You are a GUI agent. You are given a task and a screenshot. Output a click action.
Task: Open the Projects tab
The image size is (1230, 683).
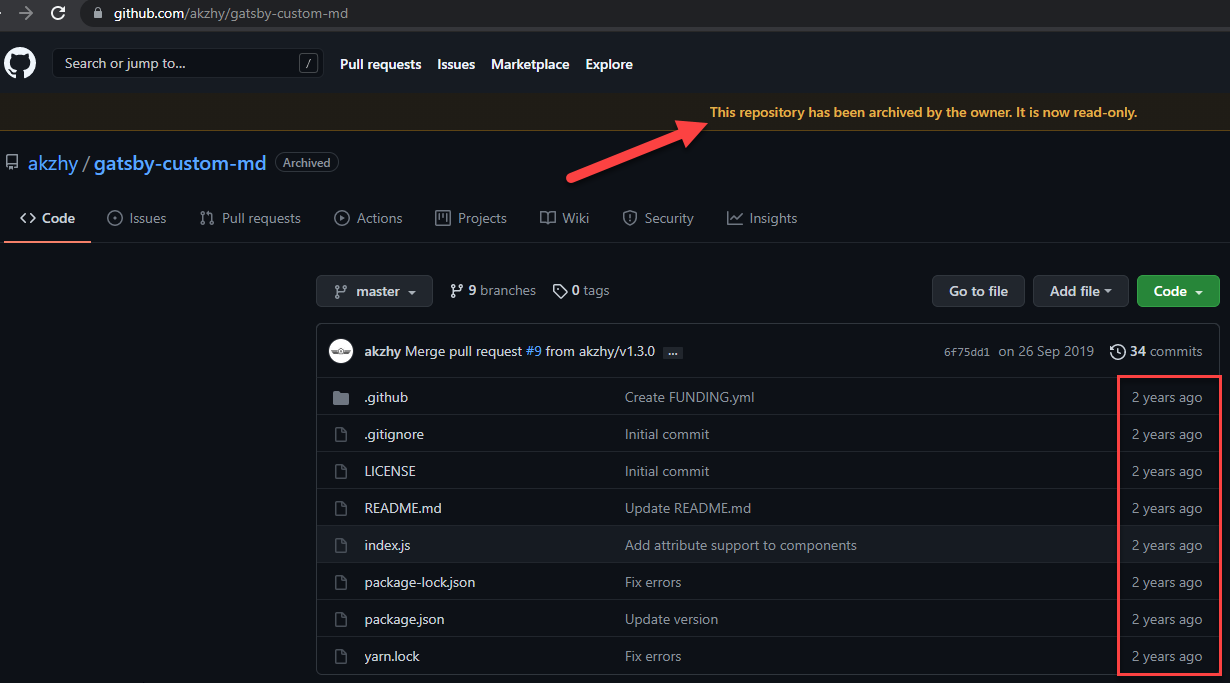[471, 218]
